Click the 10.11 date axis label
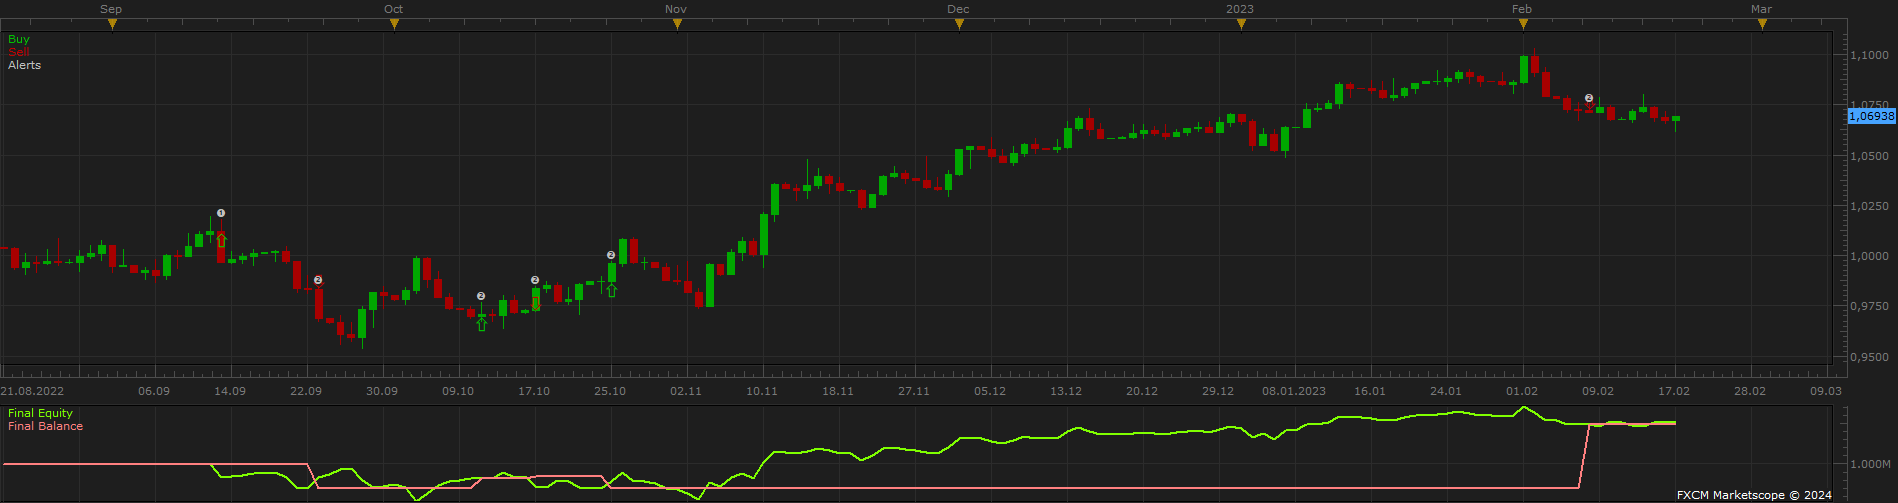This screenshot has width=1898, height=503. [762, 391]
